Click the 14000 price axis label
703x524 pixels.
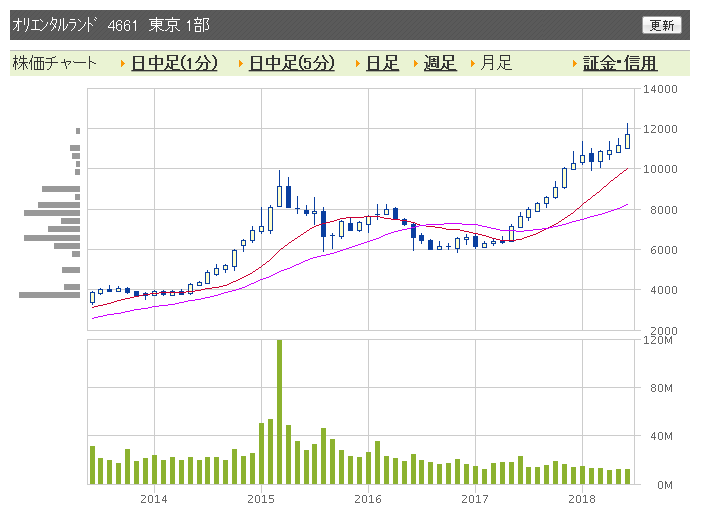coord(660,89)
